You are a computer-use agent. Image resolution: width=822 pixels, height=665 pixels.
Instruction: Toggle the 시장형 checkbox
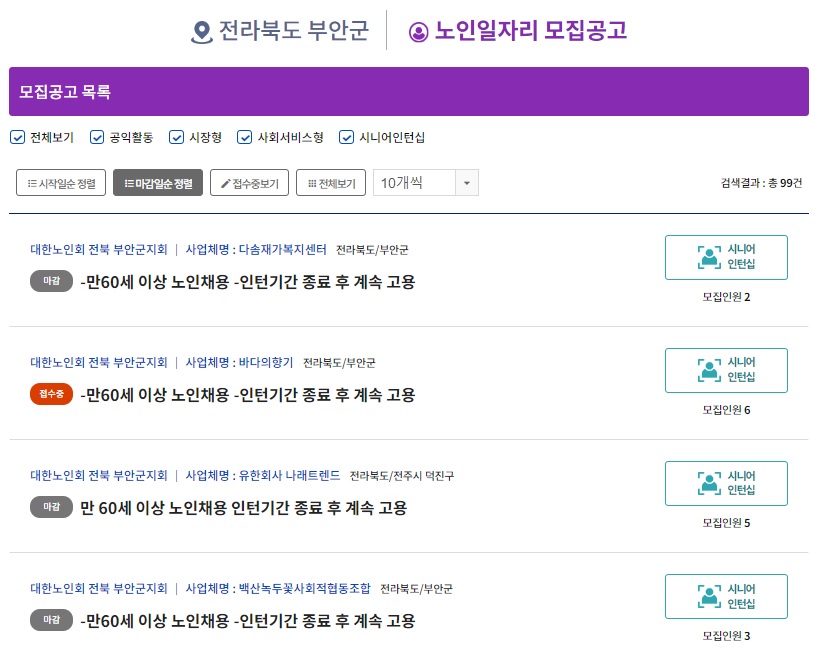pos(176,137)
